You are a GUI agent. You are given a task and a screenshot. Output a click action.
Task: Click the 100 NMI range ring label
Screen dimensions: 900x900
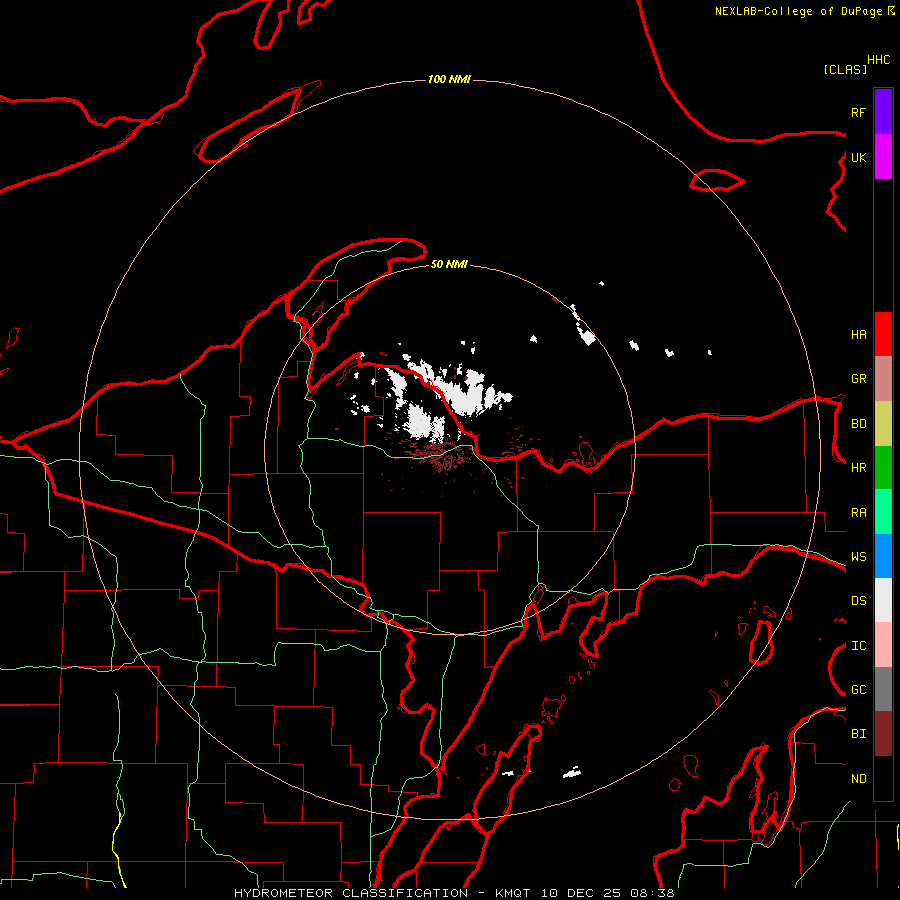(449, 79)
